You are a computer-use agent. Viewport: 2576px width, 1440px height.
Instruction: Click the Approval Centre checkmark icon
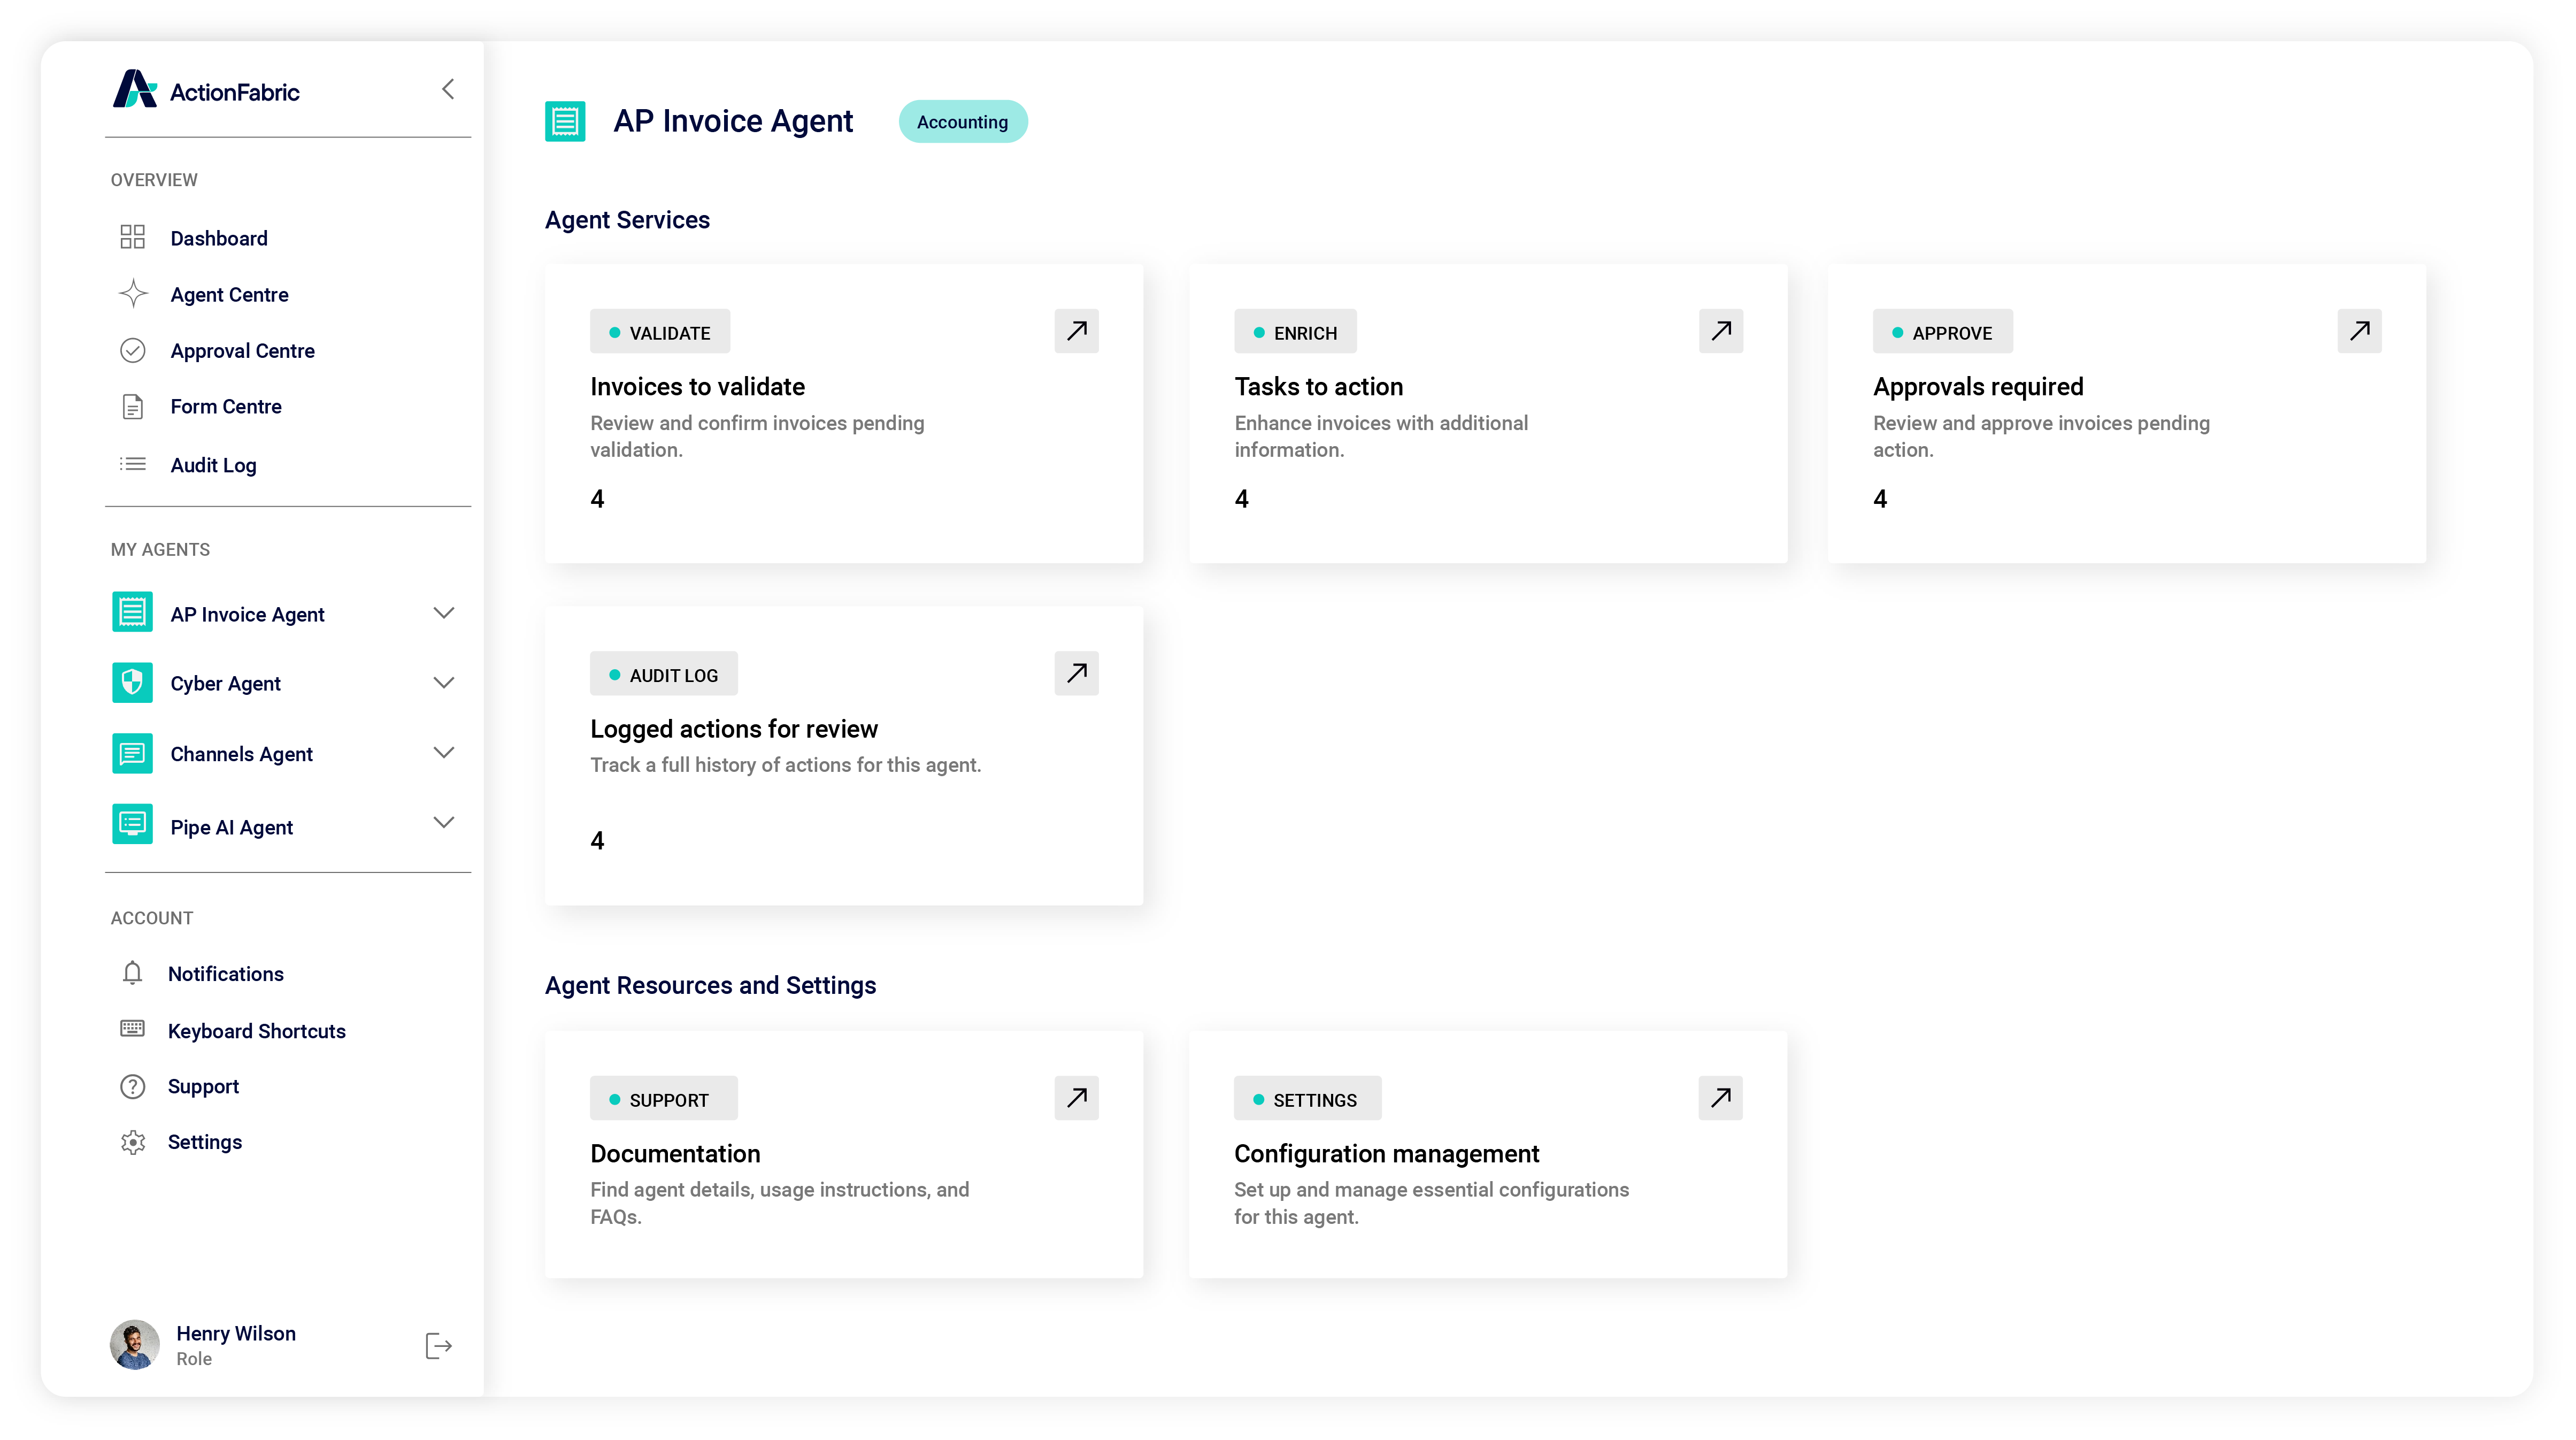point(132,350)
